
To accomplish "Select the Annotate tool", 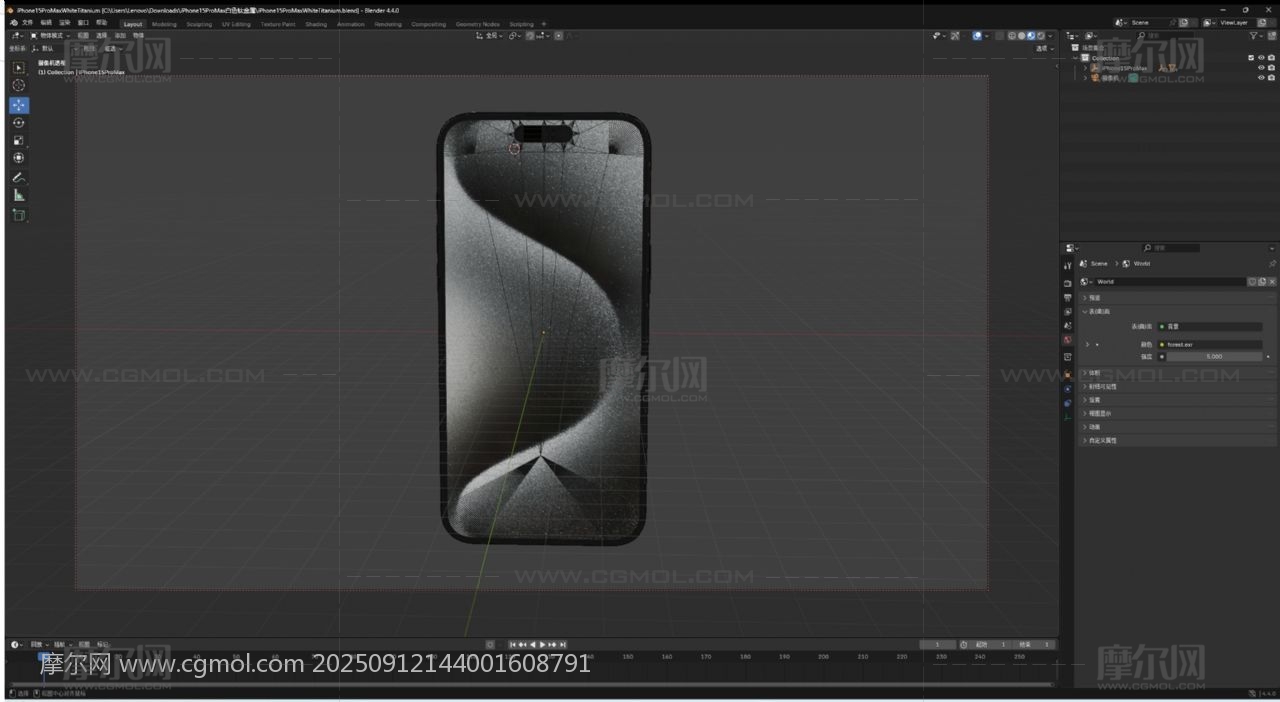I will coord(18,177).
